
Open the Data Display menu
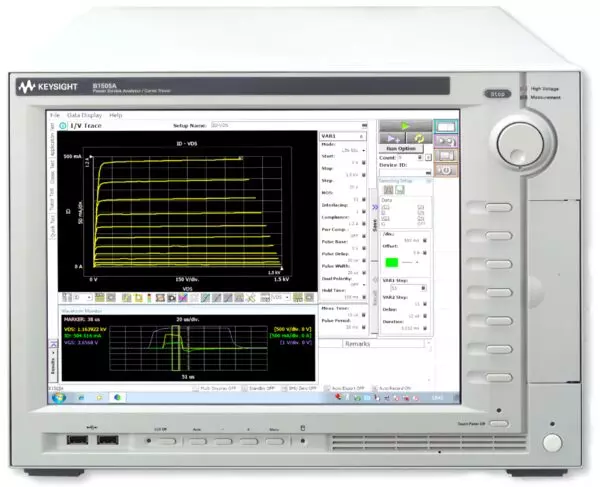[x=82, y=115]
